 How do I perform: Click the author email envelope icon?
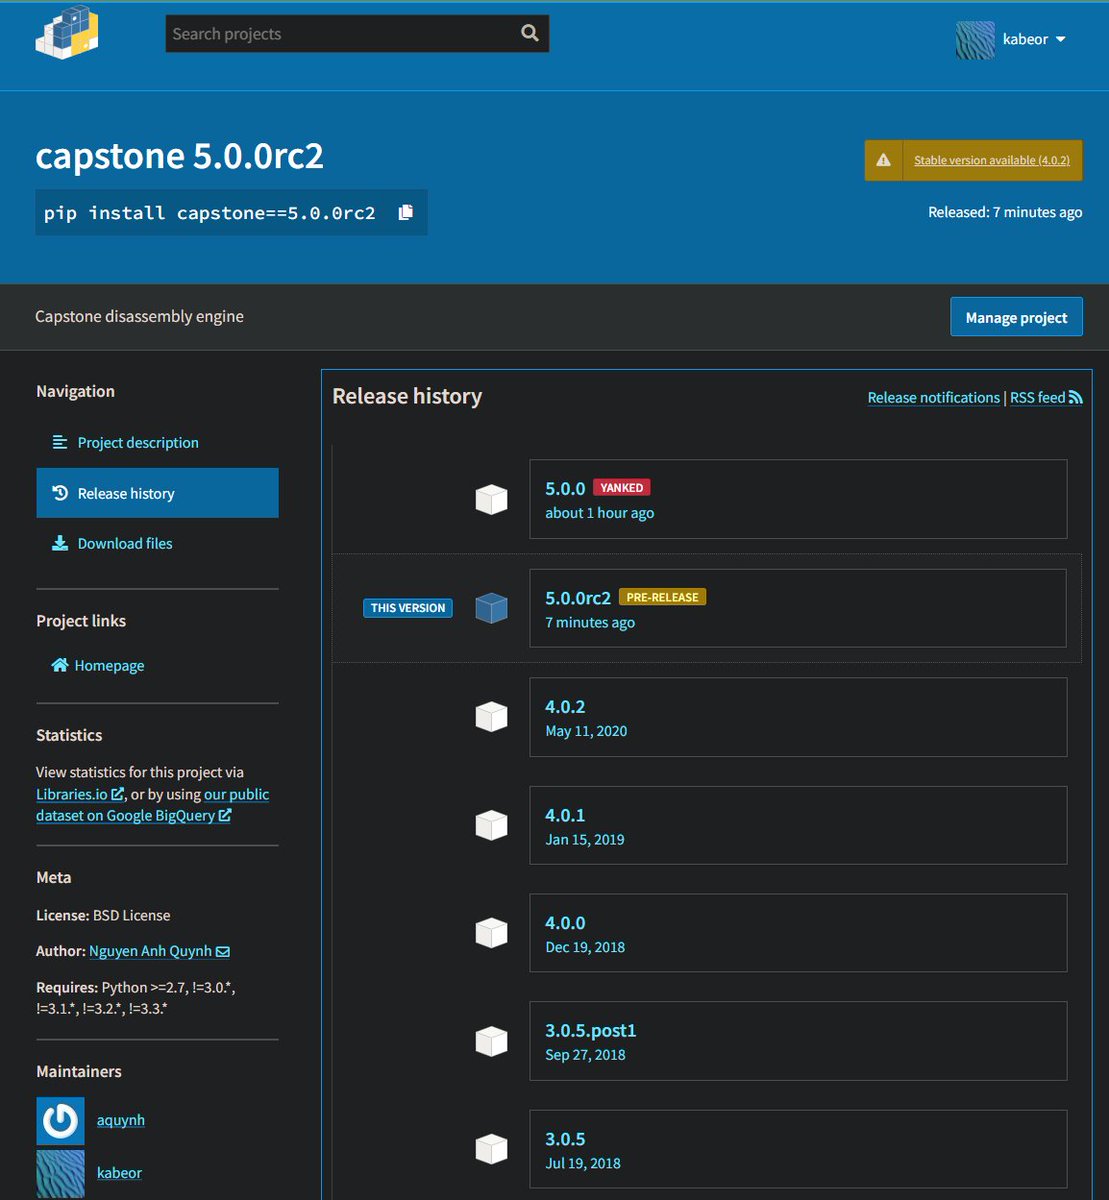click(223, 951)
